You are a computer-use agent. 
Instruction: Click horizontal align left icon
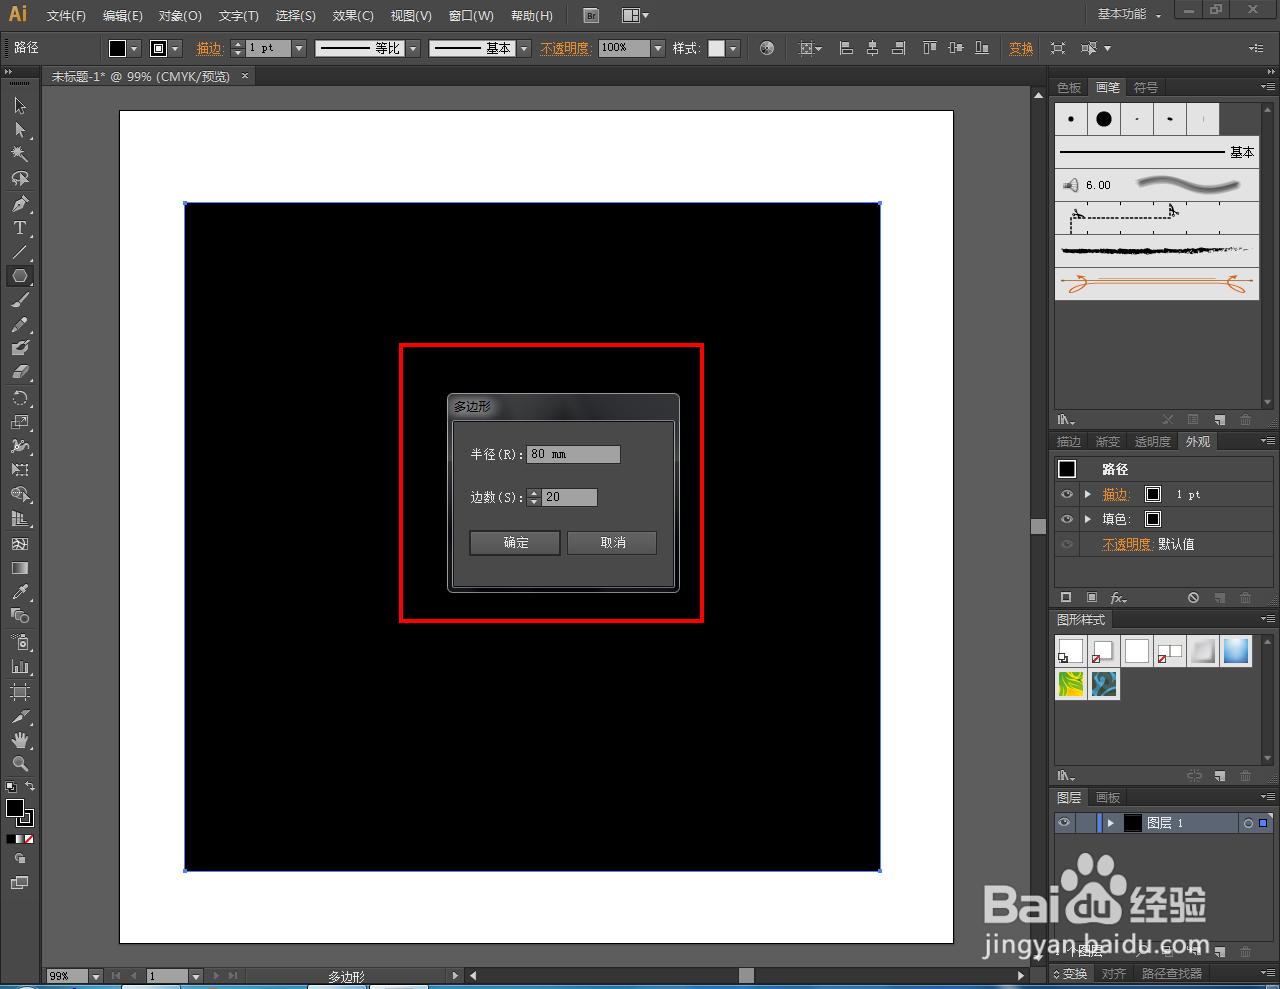(846, 48)
